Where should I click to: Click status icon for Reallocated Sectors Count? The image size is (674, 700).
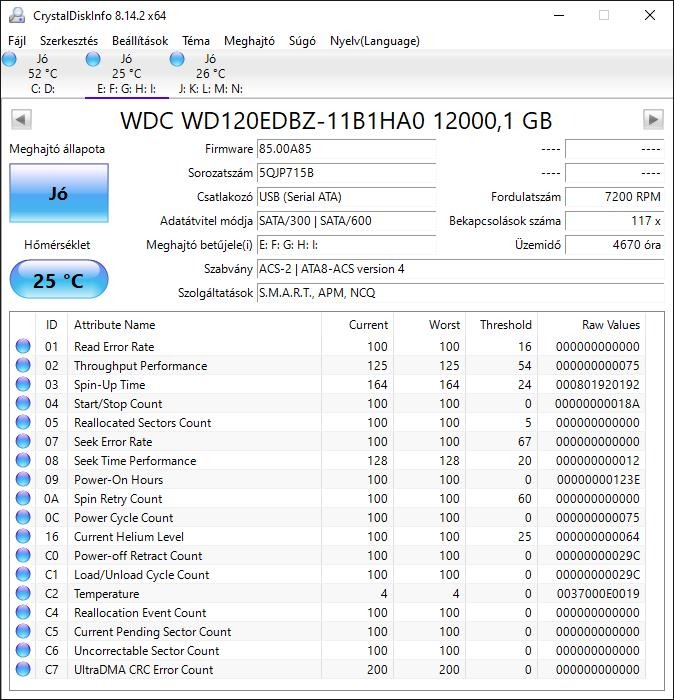coord(23,422)
